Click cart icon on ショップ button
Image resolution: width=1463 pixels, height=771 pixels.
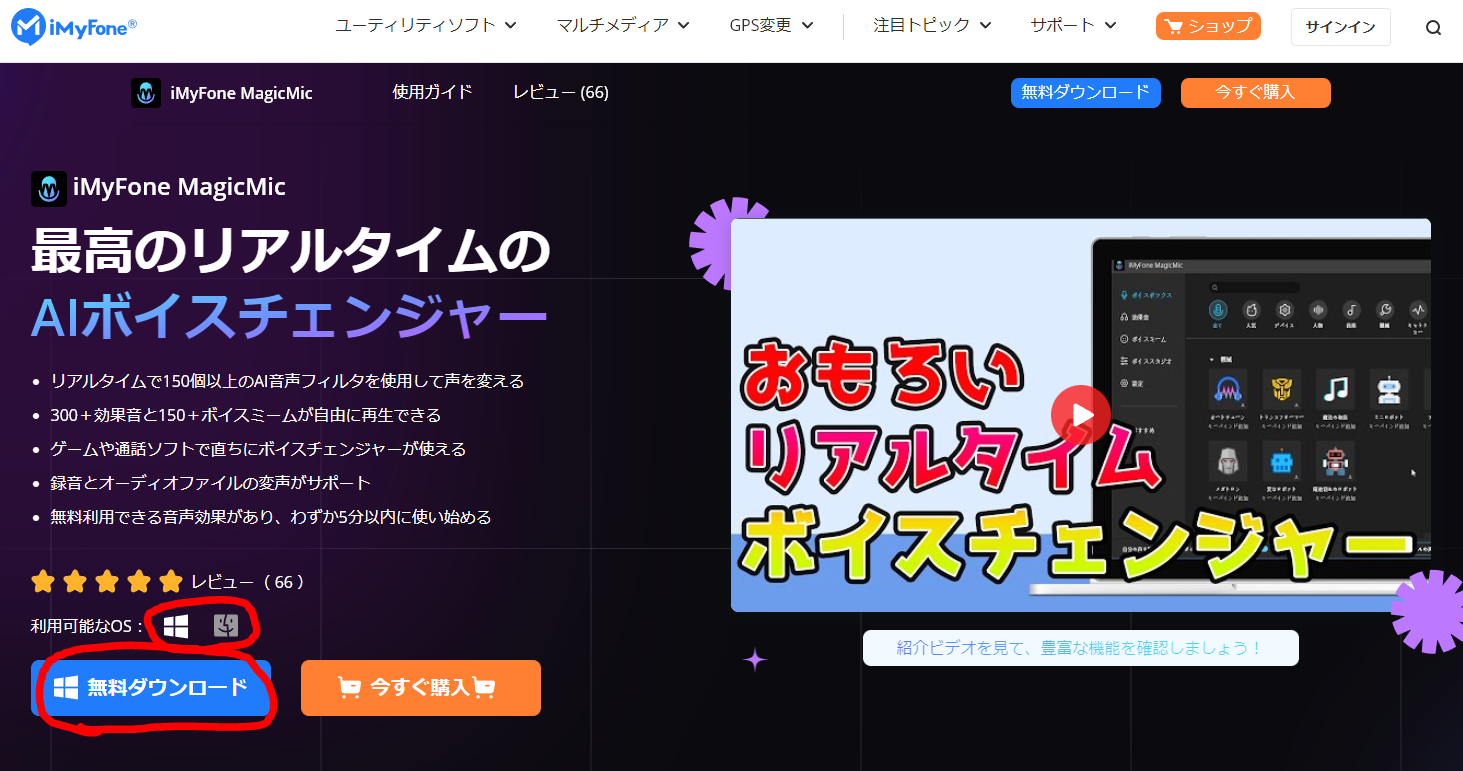coord(1174,27)
